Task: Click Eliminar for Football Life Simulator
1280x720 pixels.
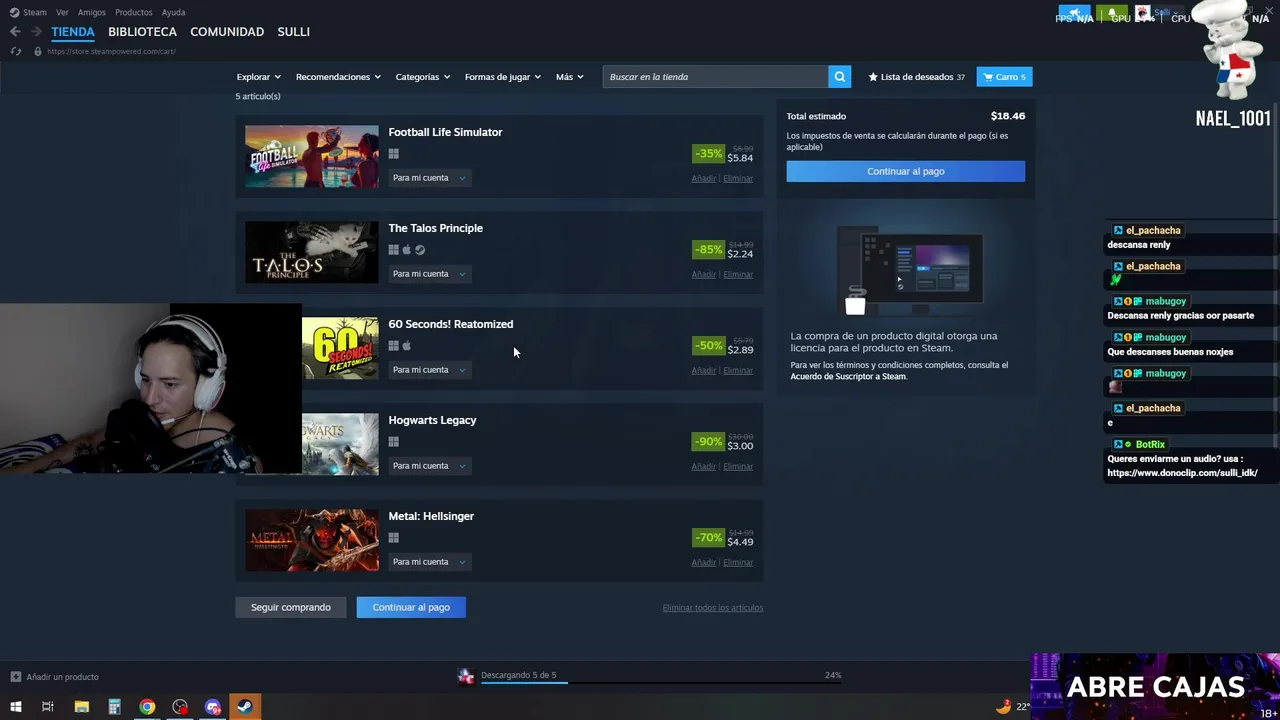Action: [738, 179]
